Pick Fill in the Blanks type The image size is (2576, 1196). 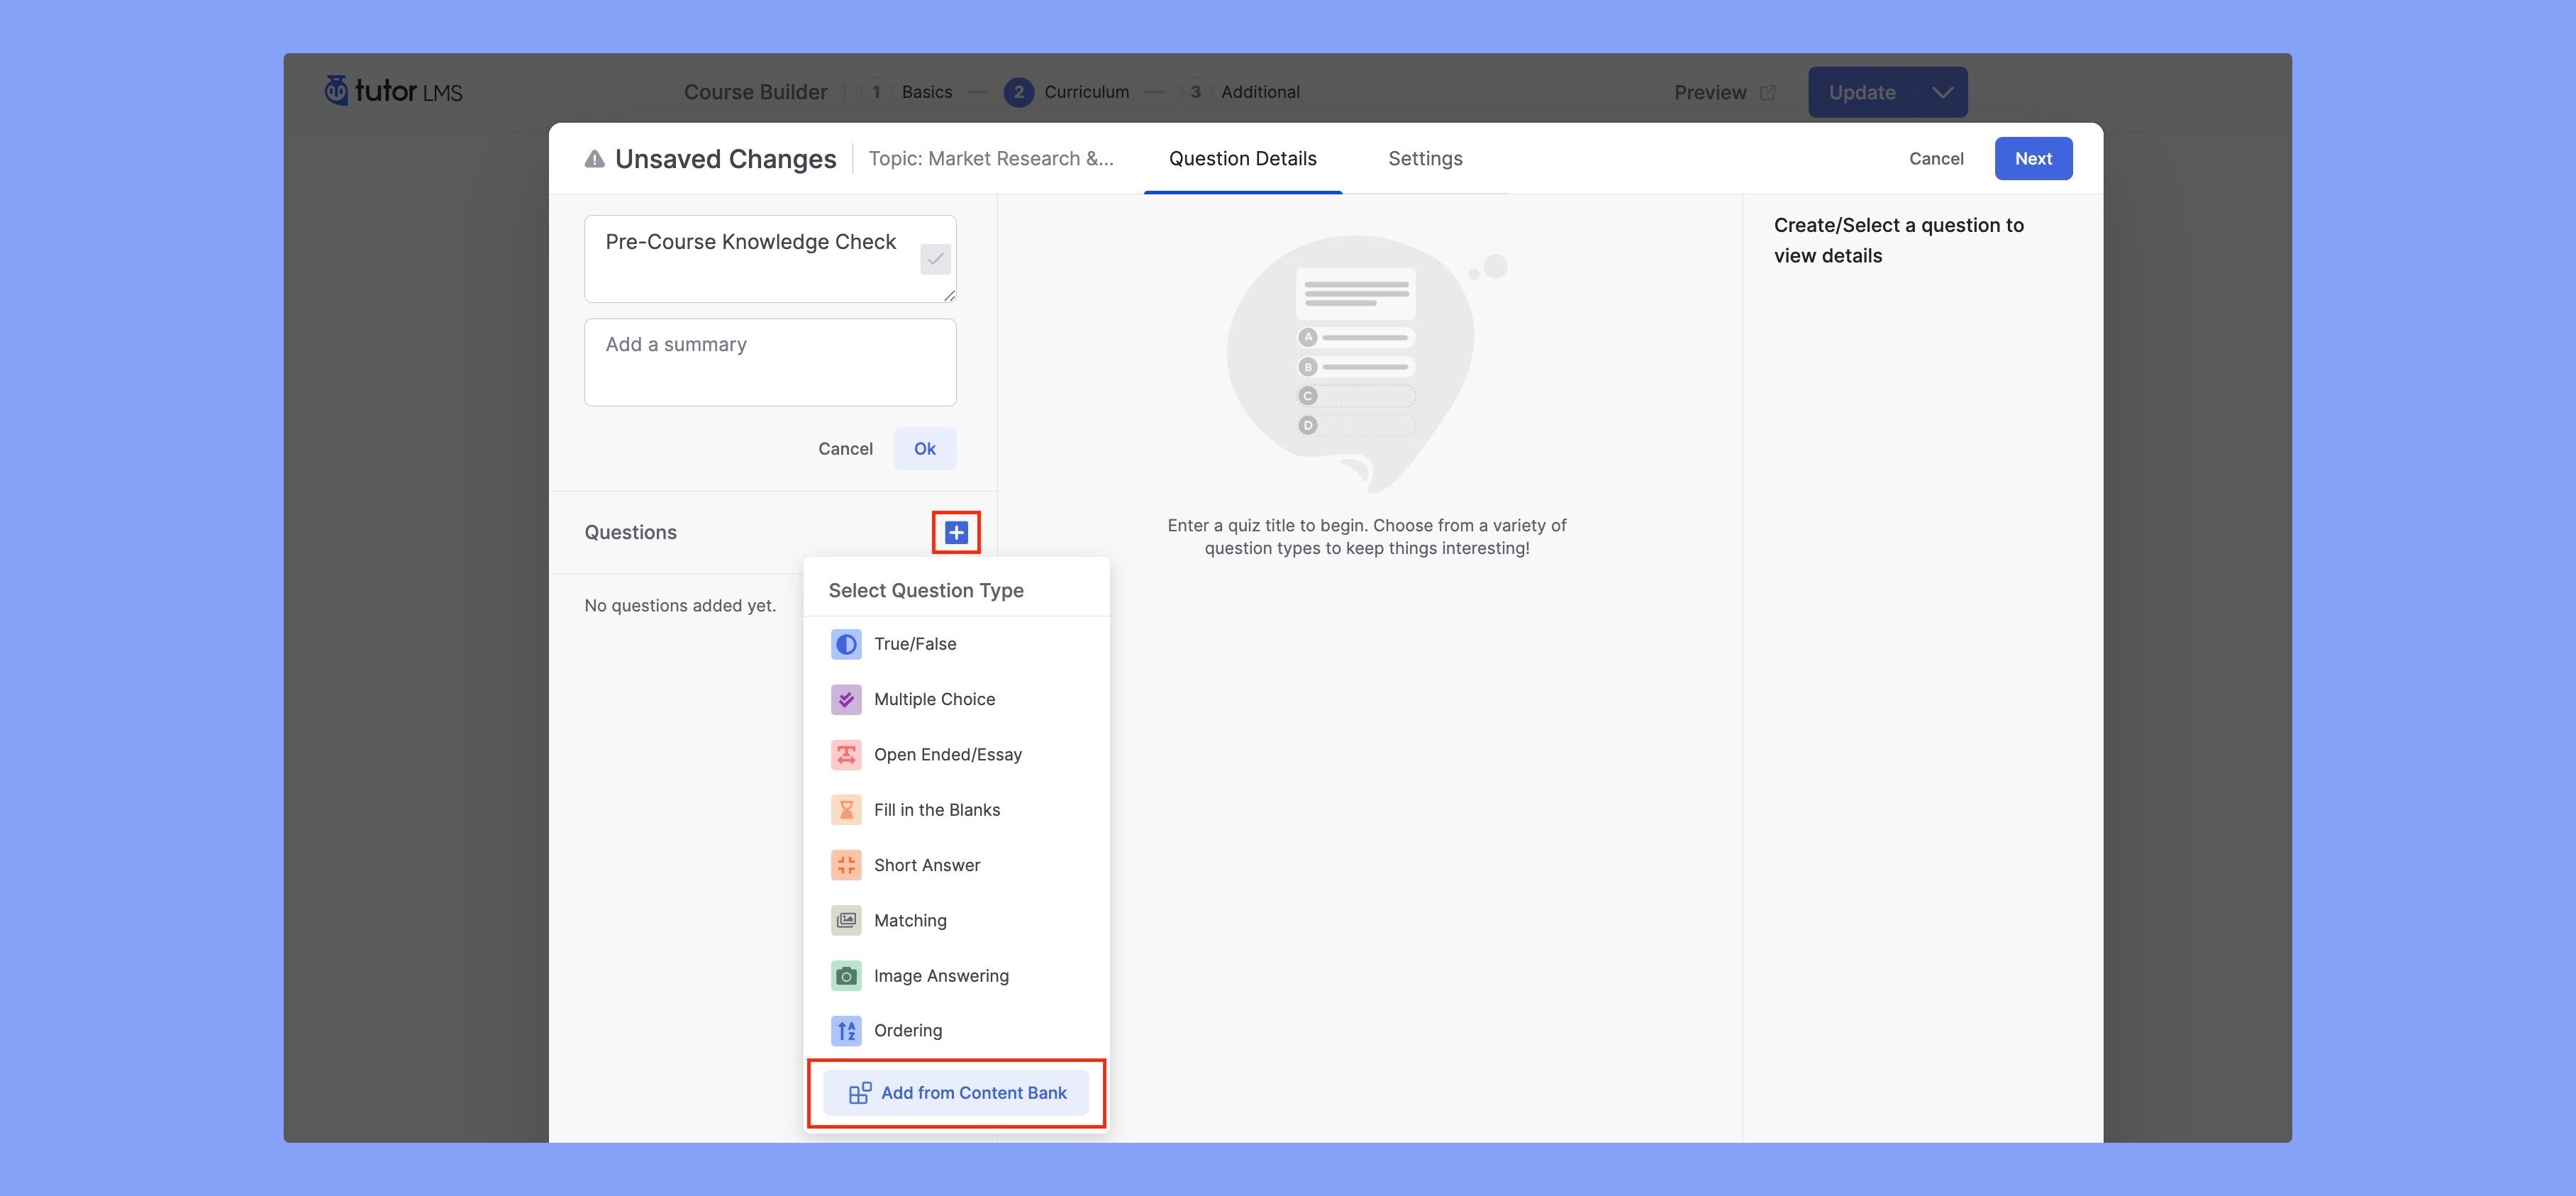957,810
